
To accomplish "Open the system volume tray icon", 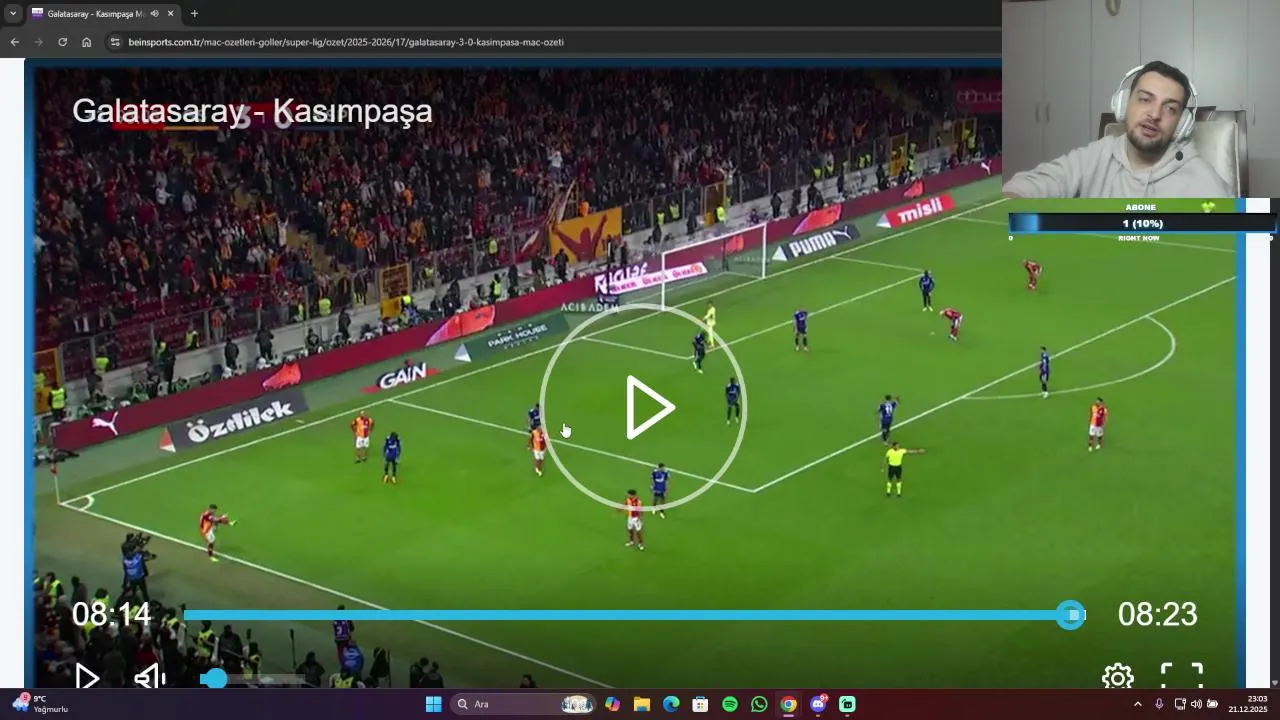I will pyautogui.click(x=1196, y=704).
